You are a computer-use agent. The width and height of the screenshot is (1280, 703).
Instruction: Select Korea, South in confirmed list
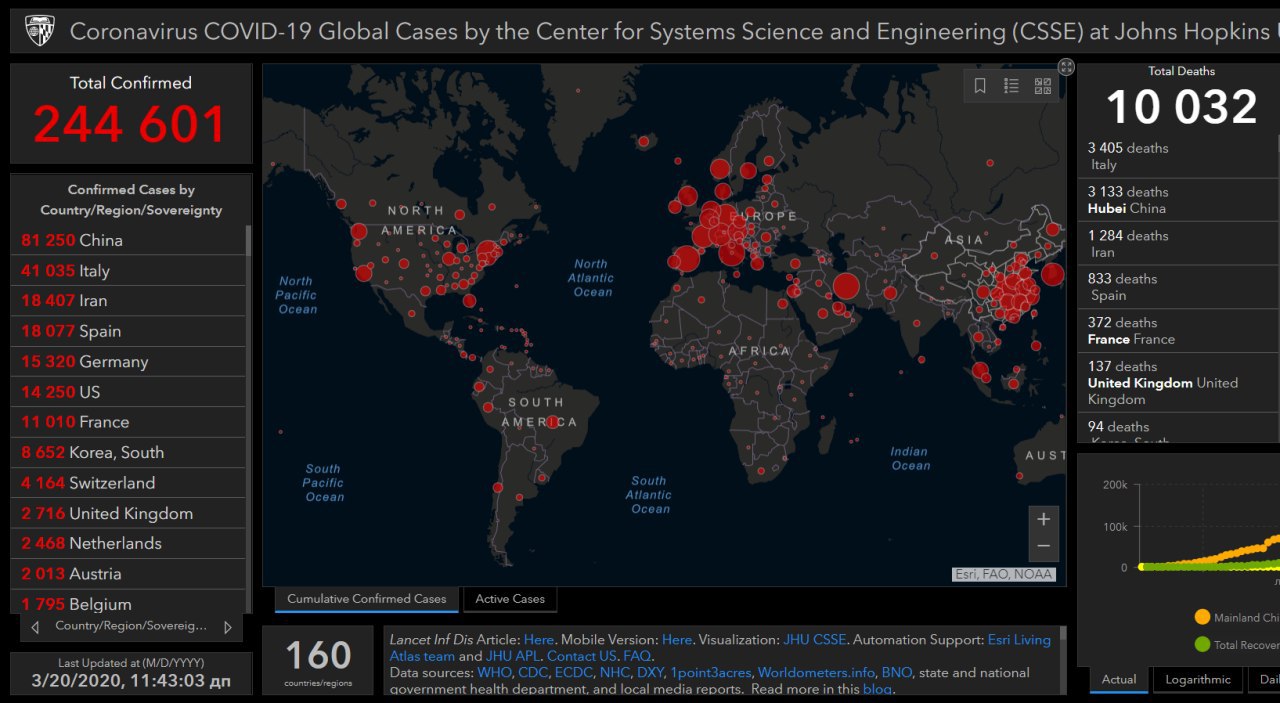[x=128, y=452]
